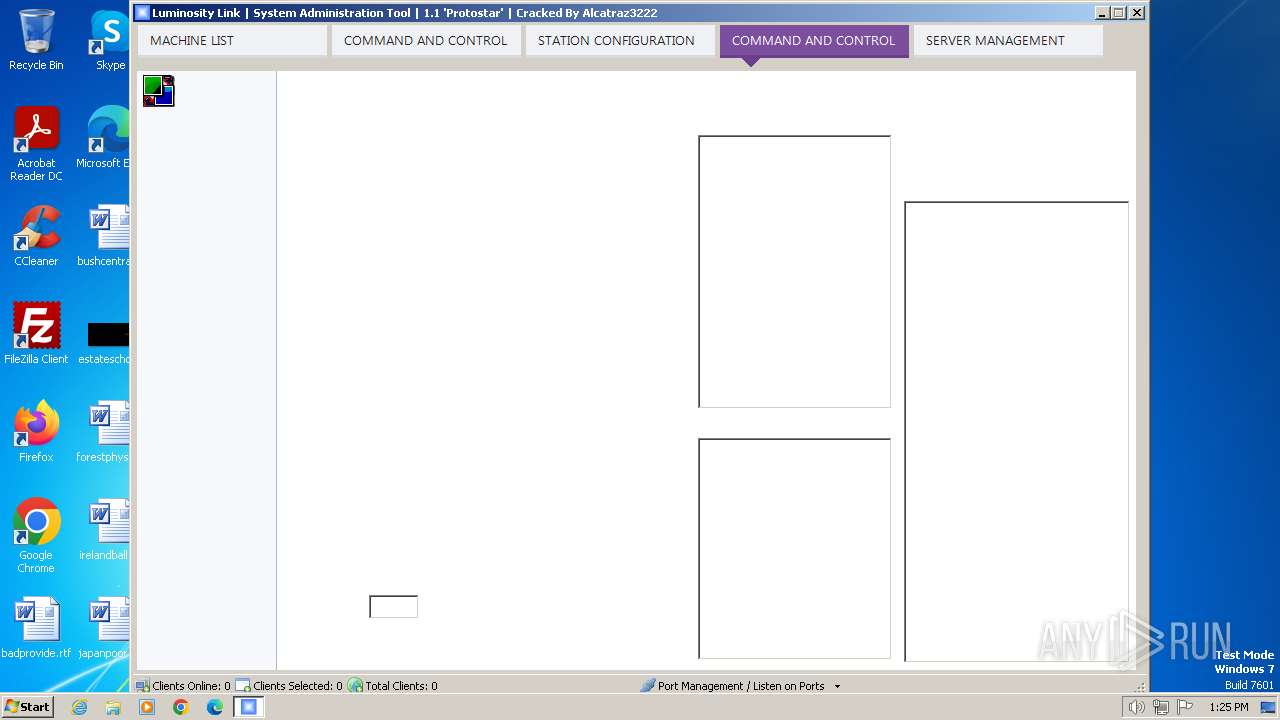Select the Google Chrome desktop icon
The height and width of the screenshot is (720, 1280).
pyautogui.click(x=36, y=536)
